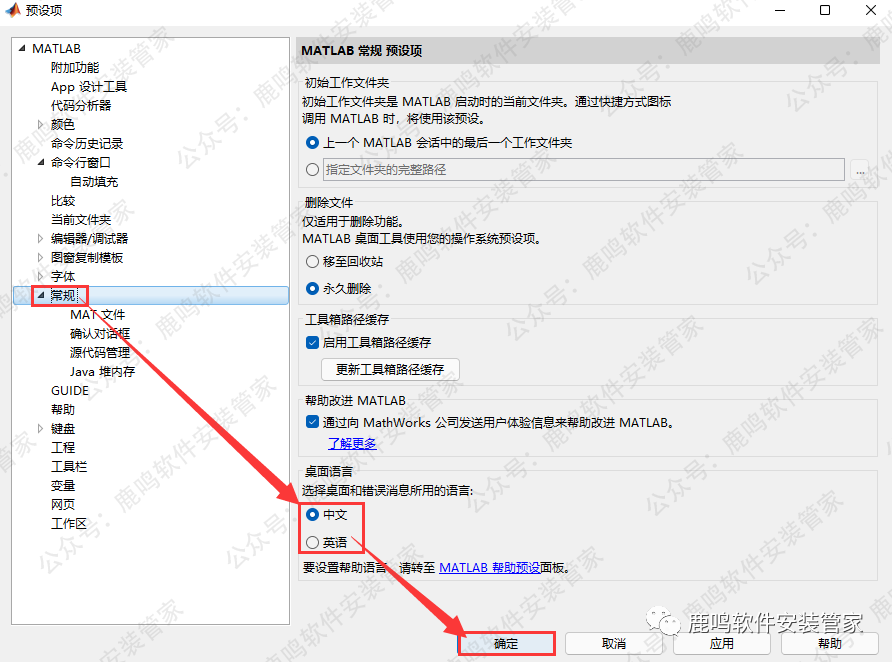Select Java 堆内存 in the tree
Image resolution: width=892 pixels, height=662 pixels.
click(x=102, y=371)
